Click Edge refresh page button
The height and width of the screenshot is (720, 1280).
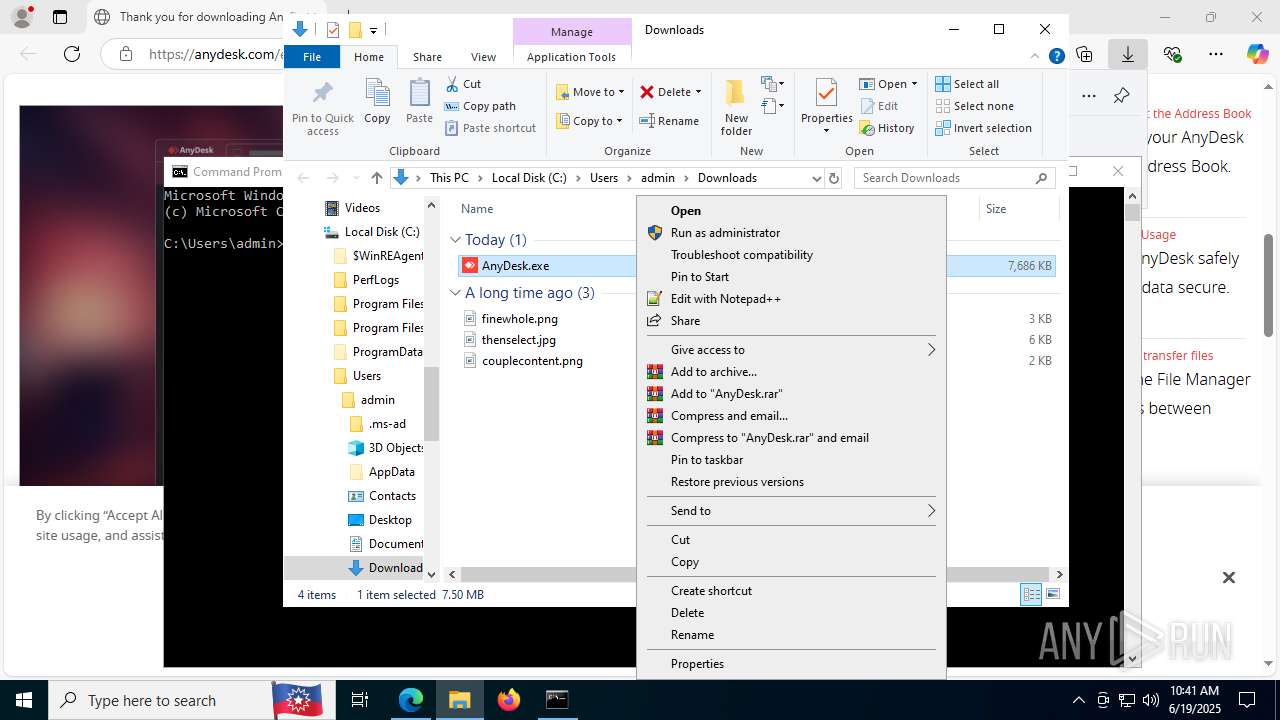click(x=71, y=54)
